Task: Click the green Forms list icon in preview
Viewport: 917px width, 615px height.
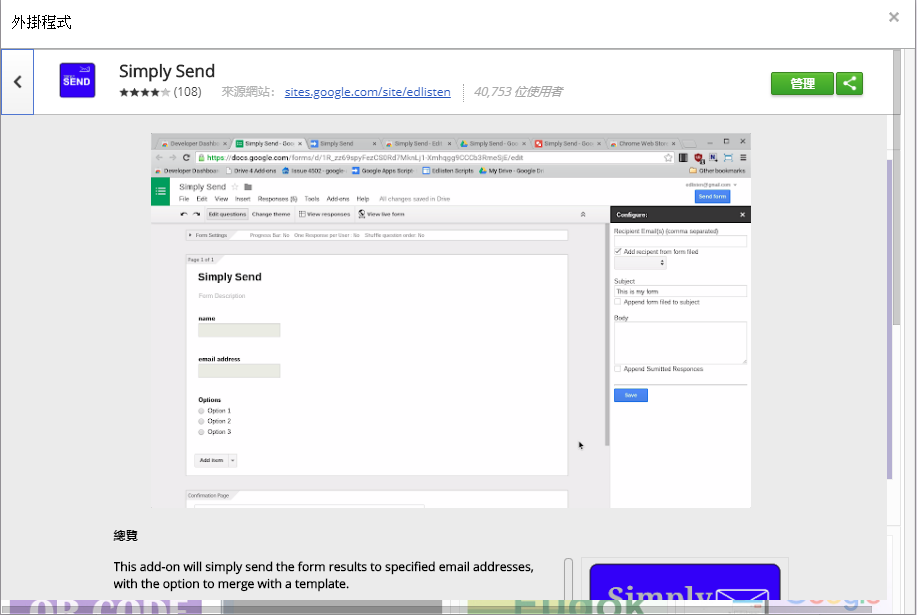Action: click(x=160, y=191)
